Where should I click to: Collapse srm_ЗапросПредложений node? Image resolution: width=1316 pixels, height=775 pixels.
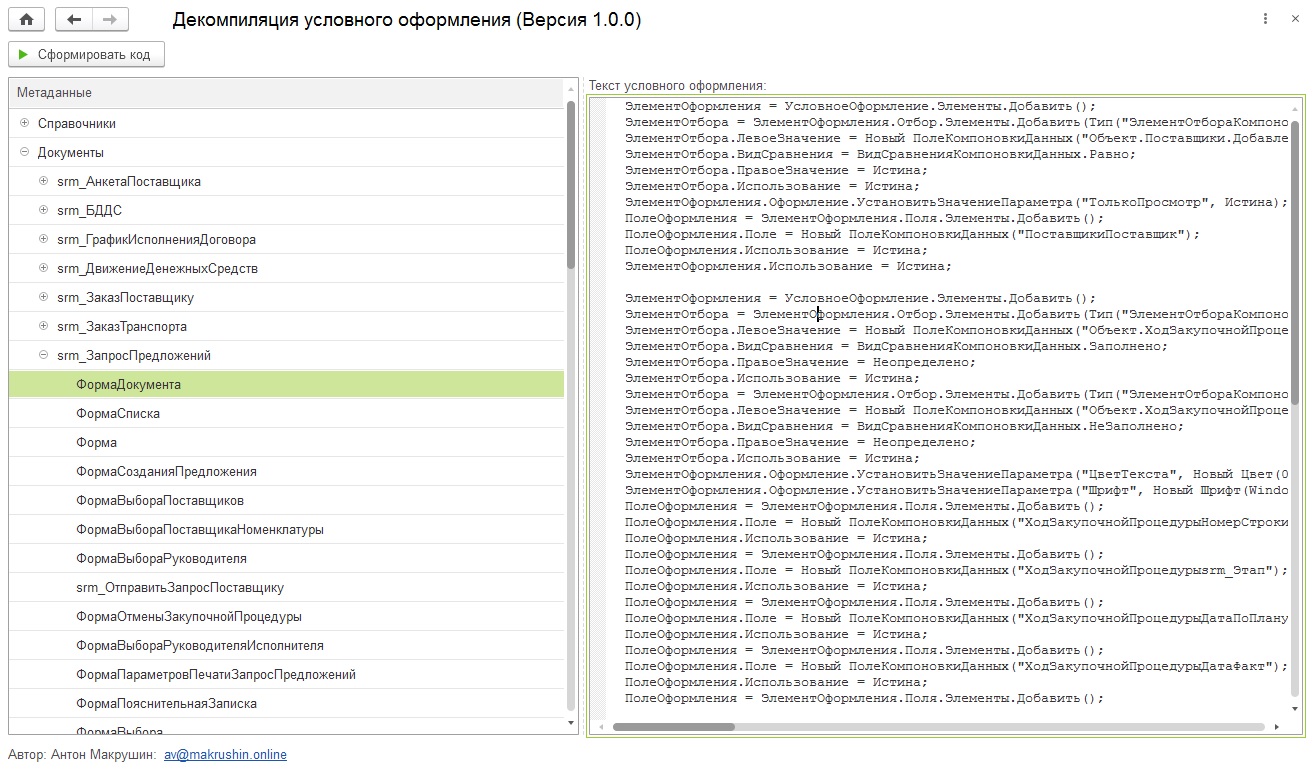click(43, 355)
